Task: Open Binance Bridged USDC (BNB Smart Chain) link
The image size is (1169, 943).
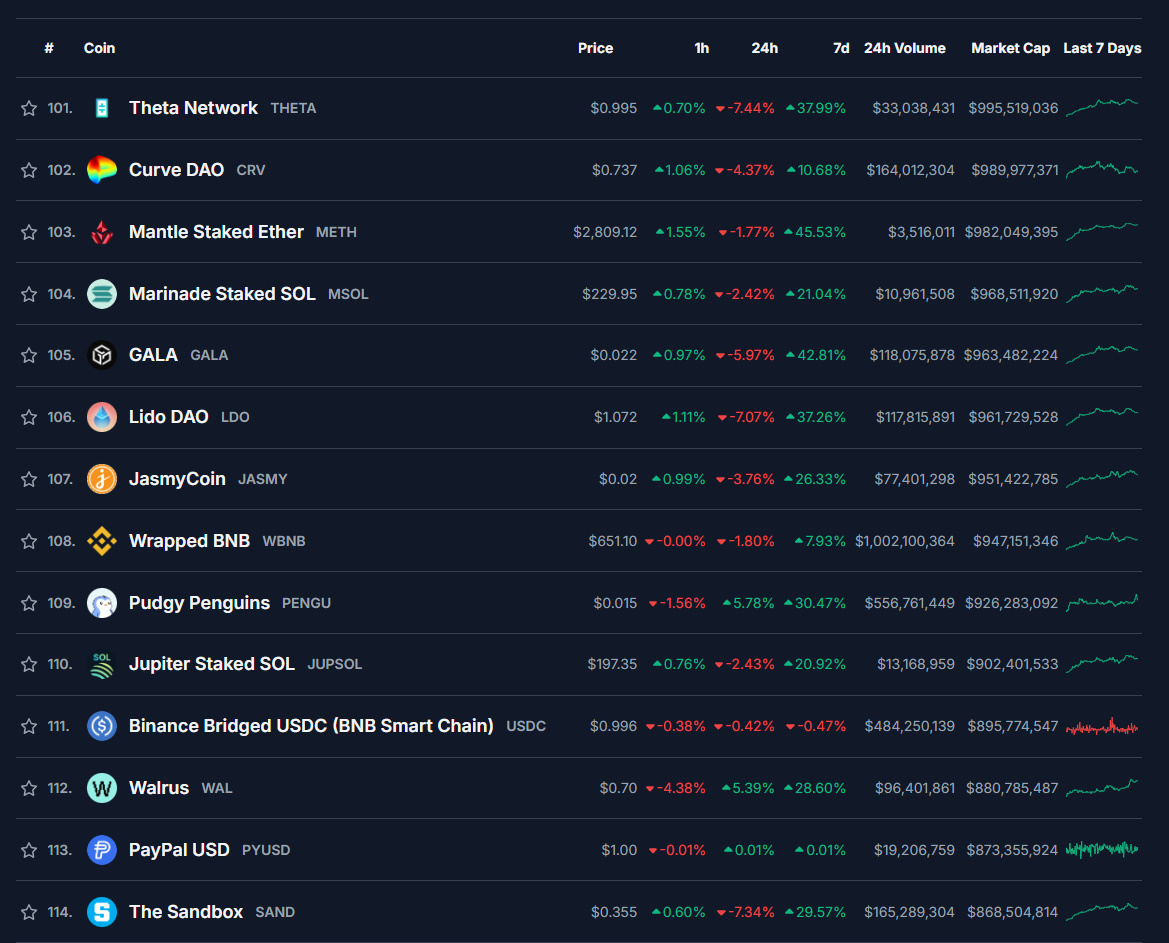Action: point(311,726)
